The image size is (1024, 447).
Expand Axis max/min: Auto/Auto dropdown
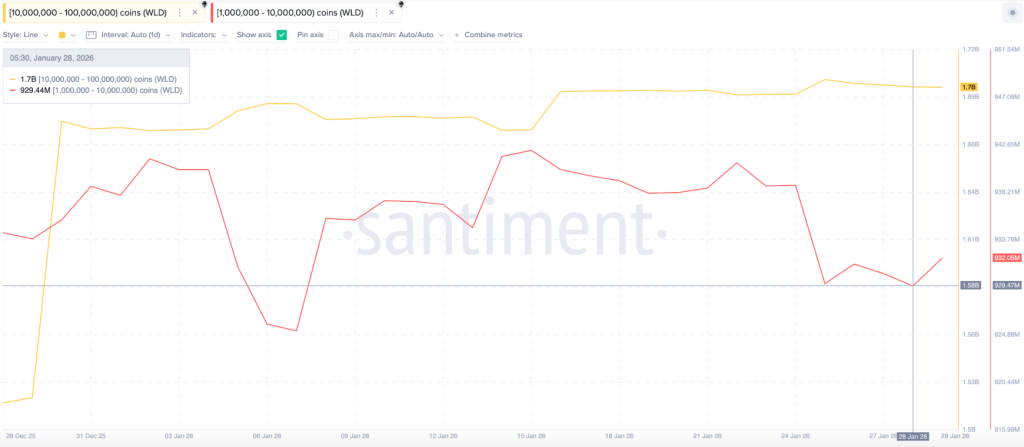pyautogui.click(x=396, y=34)
